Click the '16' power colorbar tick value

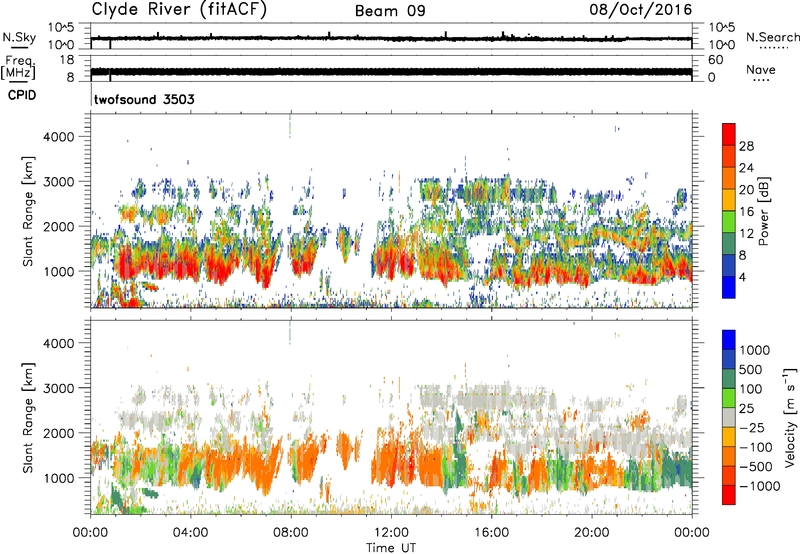746,212
